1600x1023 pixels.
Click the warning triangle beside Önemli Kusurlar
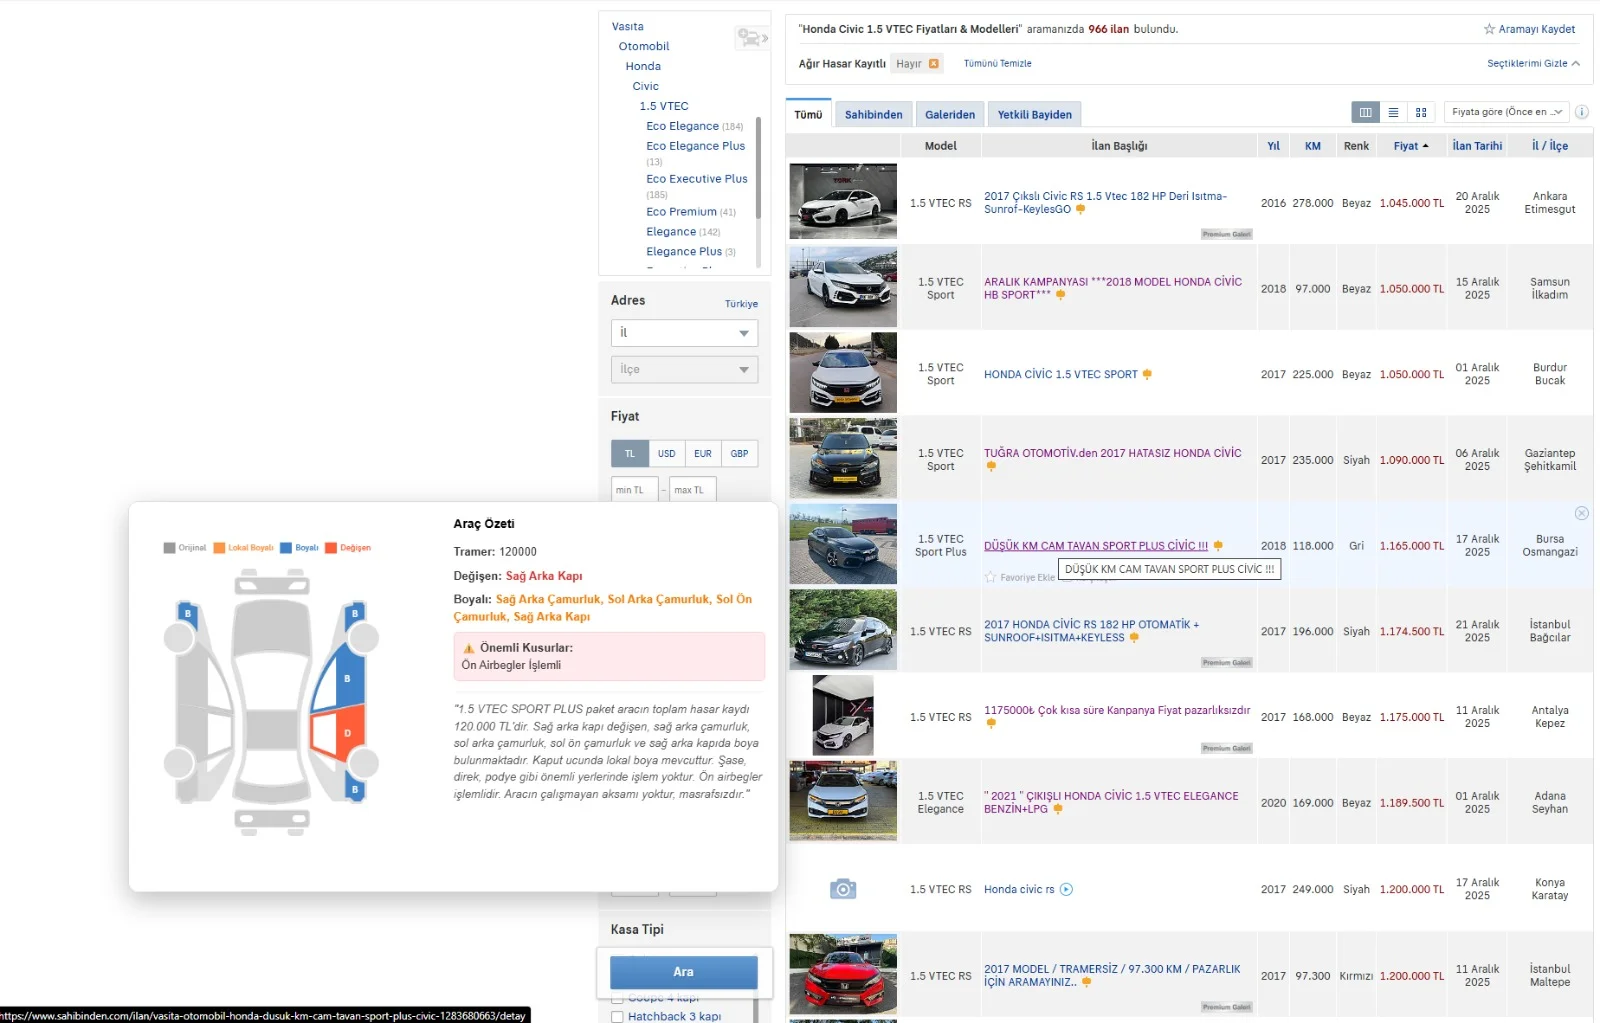click(x=468, y=648)
